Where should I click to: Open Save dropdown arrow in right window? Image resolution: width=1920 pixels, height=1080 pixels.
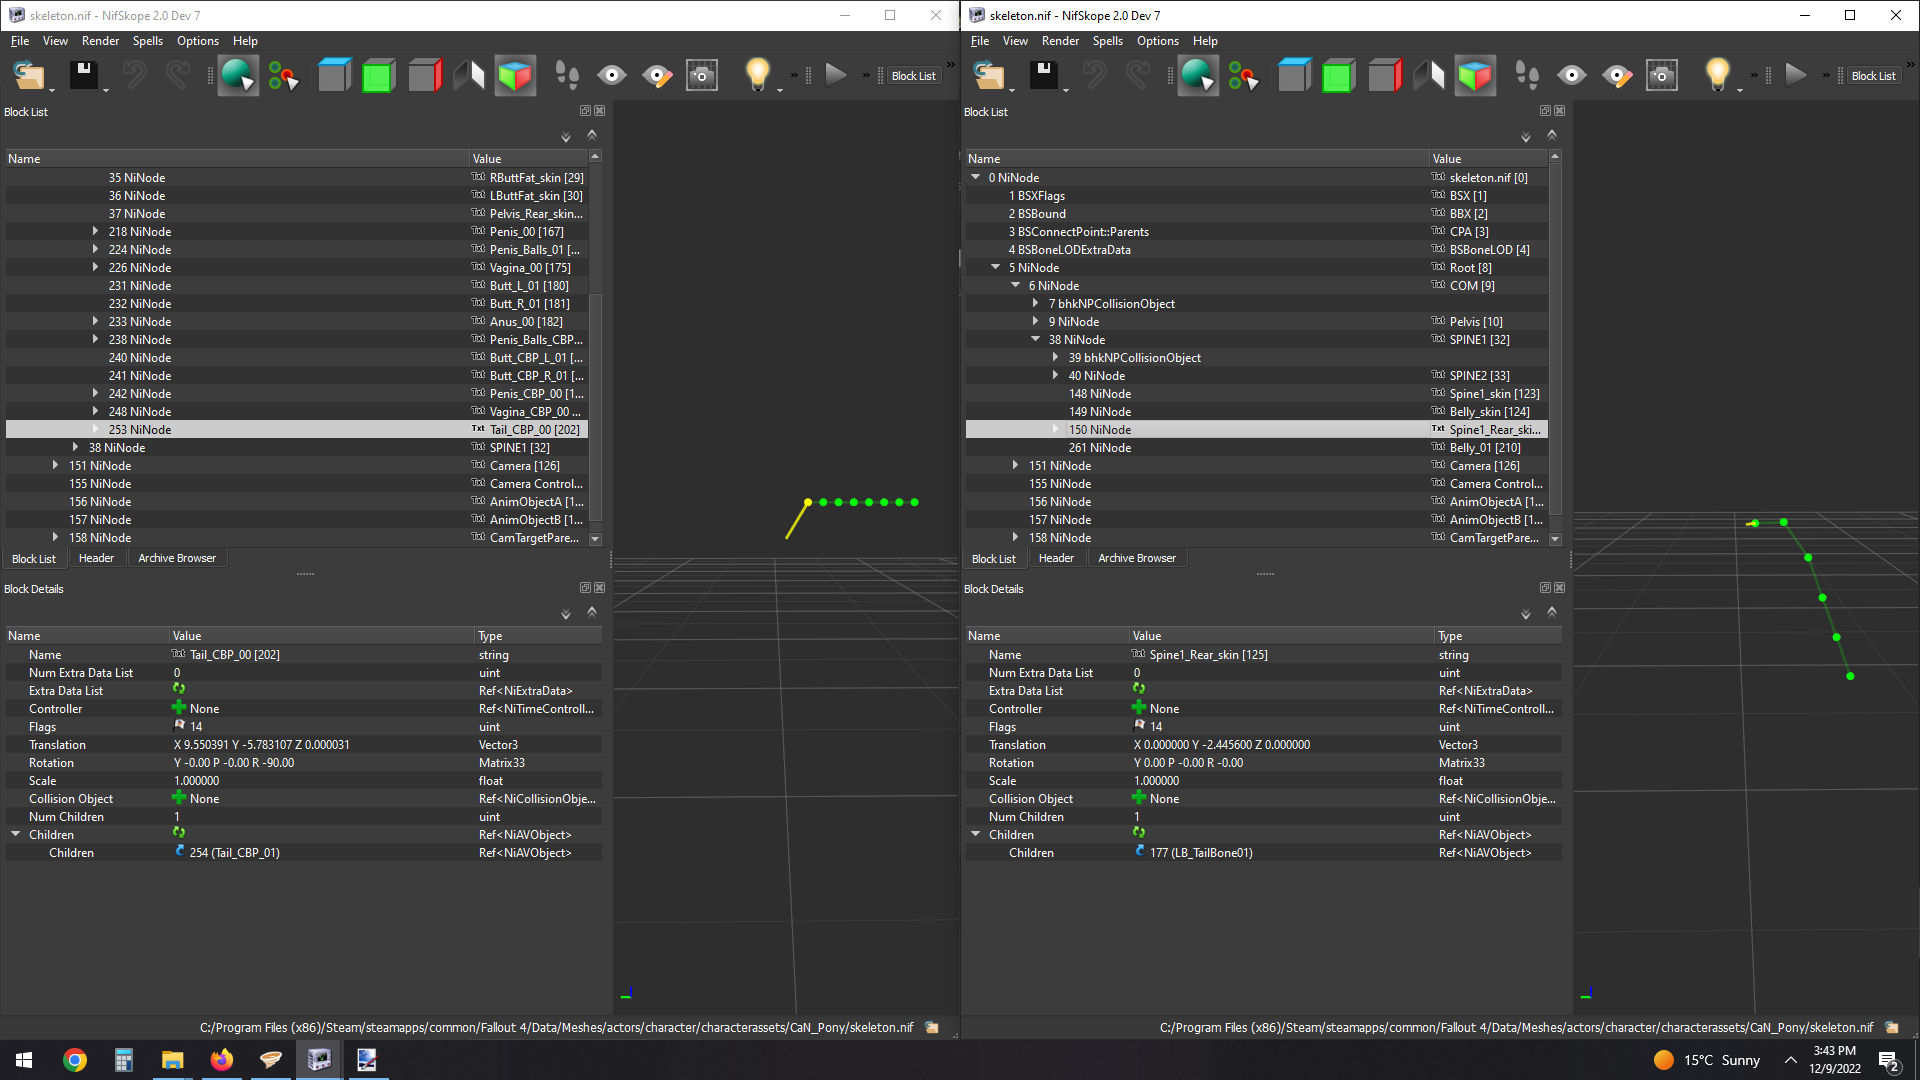pyautogui.click(x=1066, y=90)
